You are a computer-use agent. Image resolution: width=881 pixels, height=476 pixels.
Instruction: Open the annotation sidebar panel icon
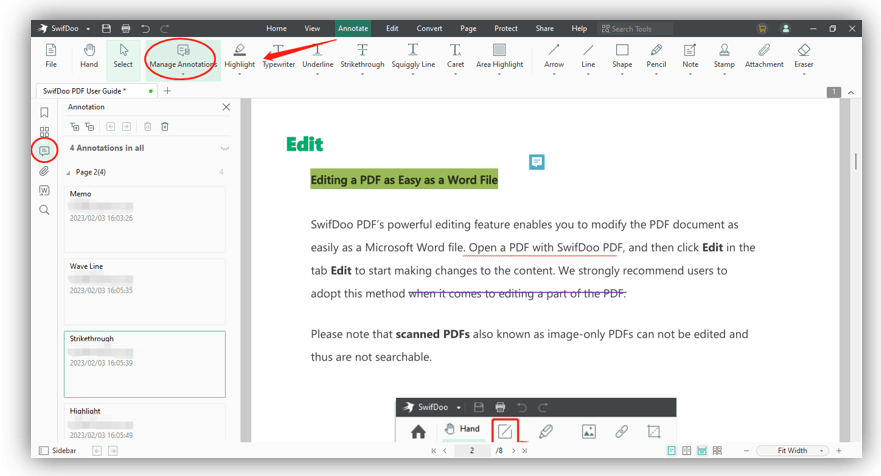(44, 151)
